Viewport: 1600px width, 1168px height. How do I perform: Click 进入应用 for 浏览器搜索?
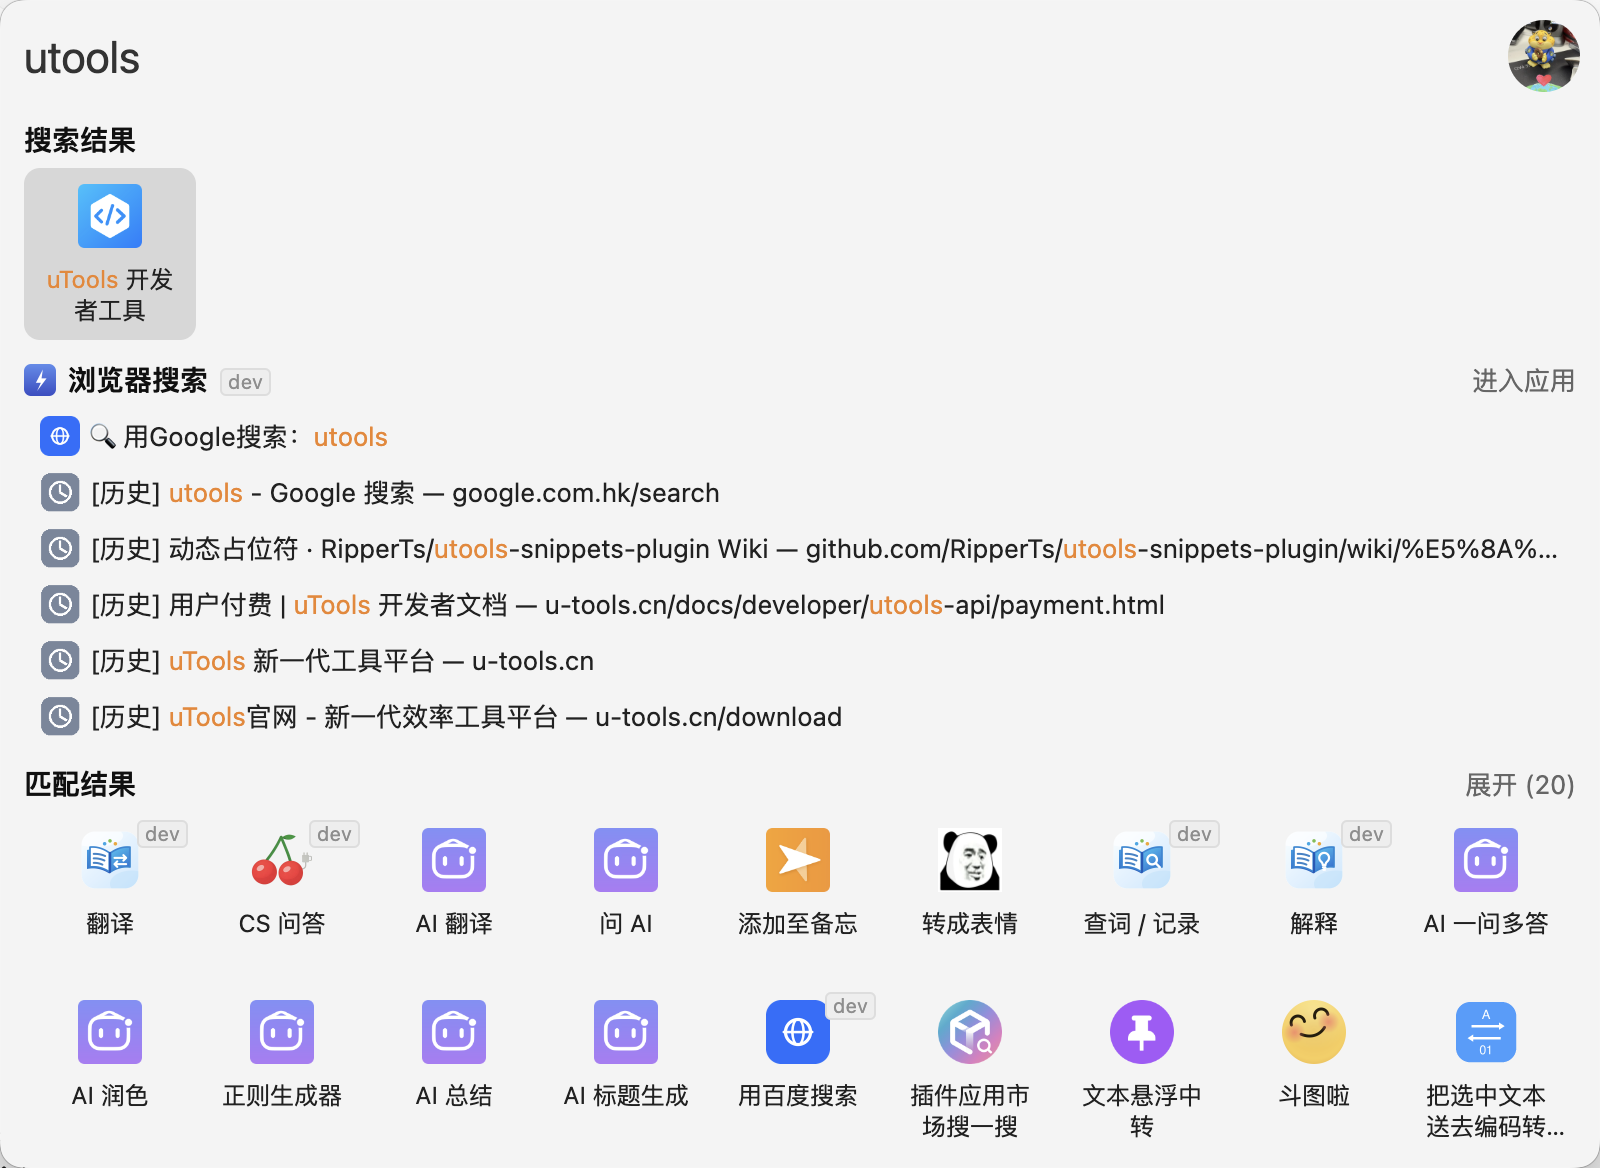[1523, 381]
